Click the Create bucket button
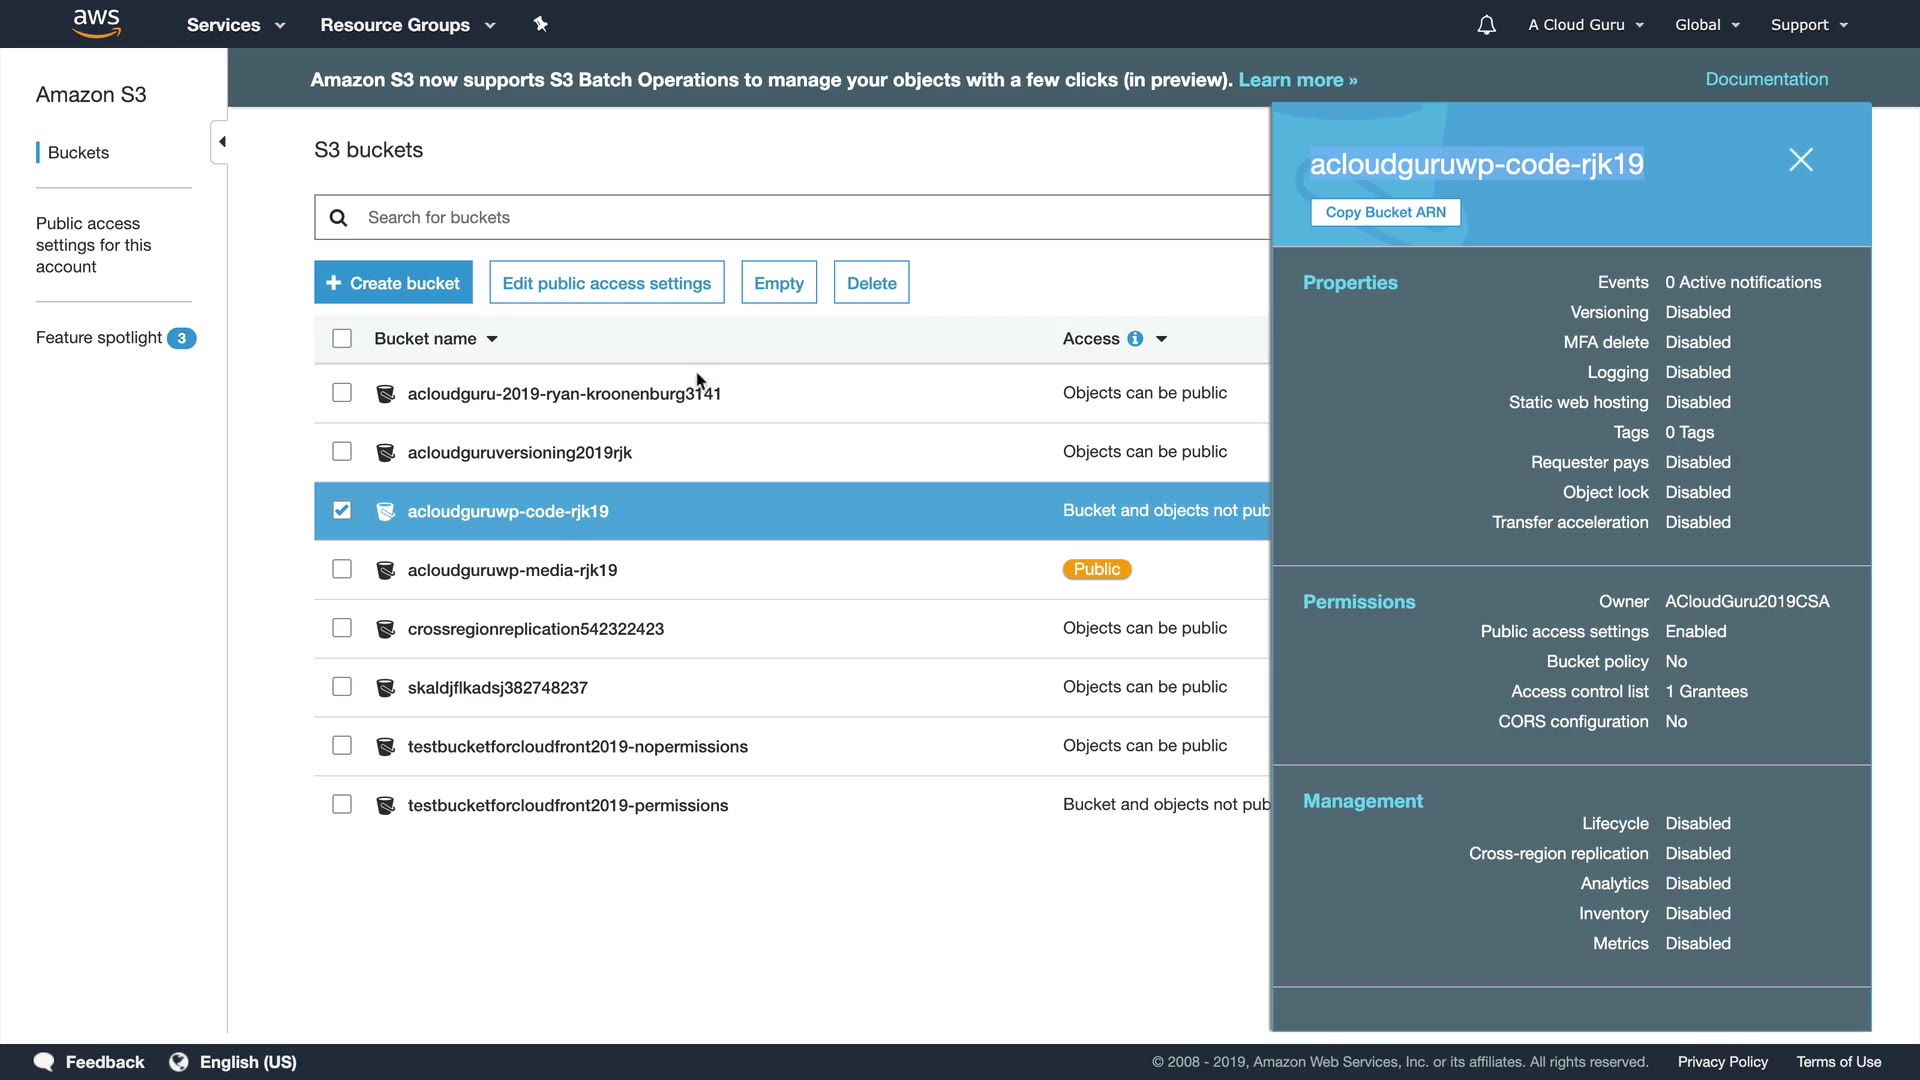The width and height of the screenshot is (1920, 1080). [393, 283]
